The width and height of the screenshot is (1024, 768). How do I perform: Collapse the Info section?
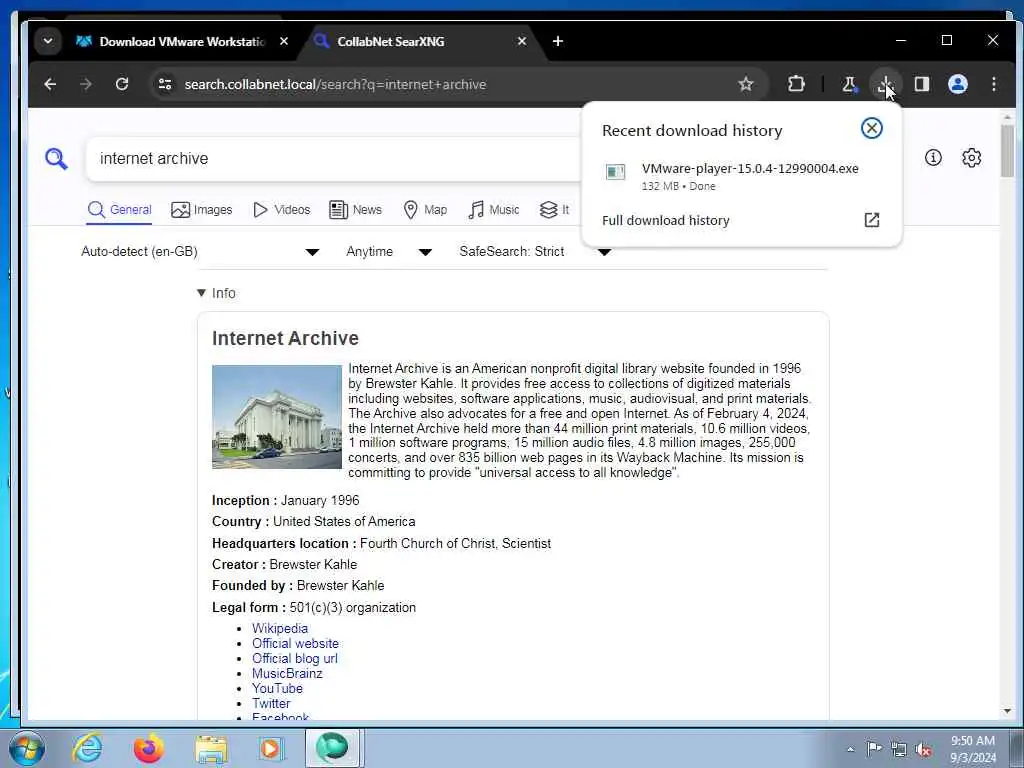216,293
